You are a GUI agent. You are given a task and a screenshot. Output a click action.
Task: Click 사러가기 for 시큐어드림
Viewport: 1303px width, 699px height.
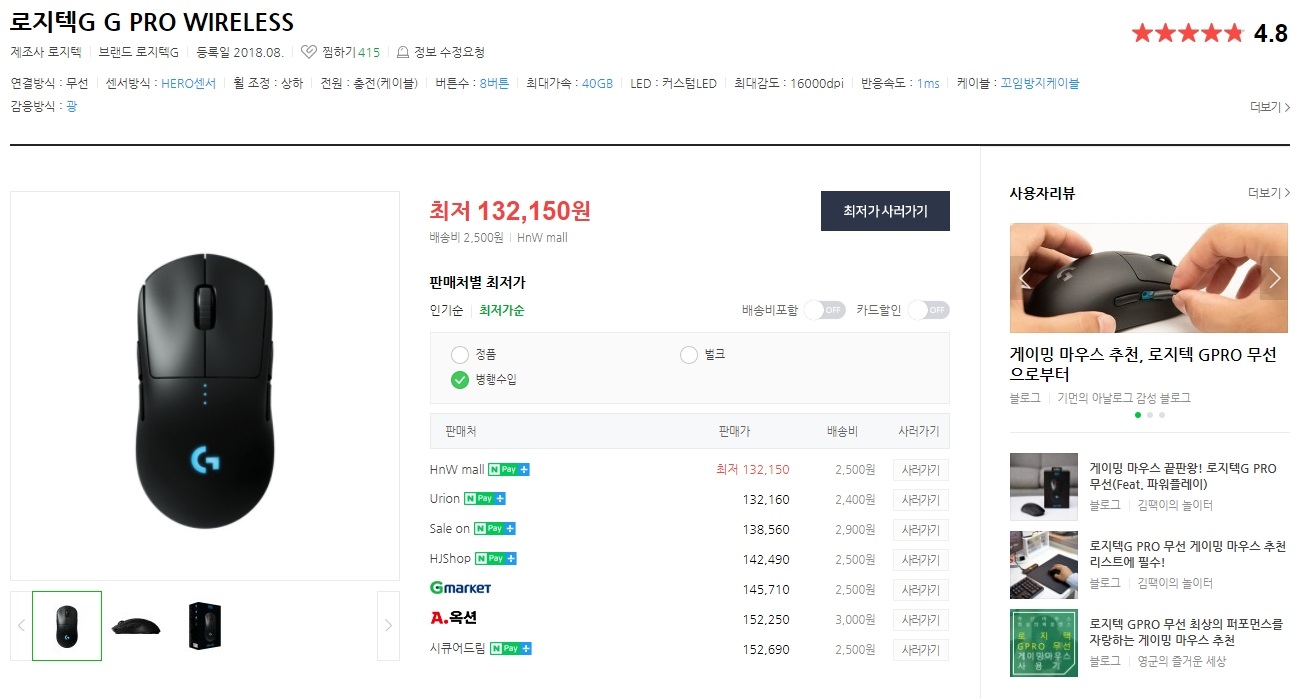(921, 650)
